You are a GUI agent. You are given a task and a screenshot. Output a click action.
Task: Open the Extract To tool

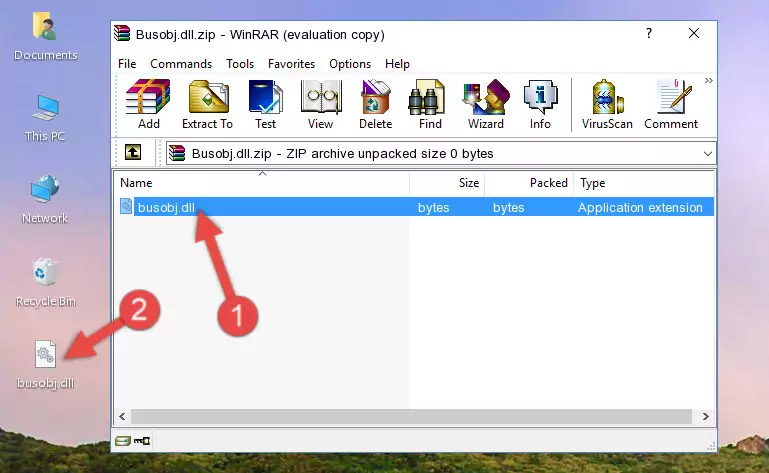point(207,104)
